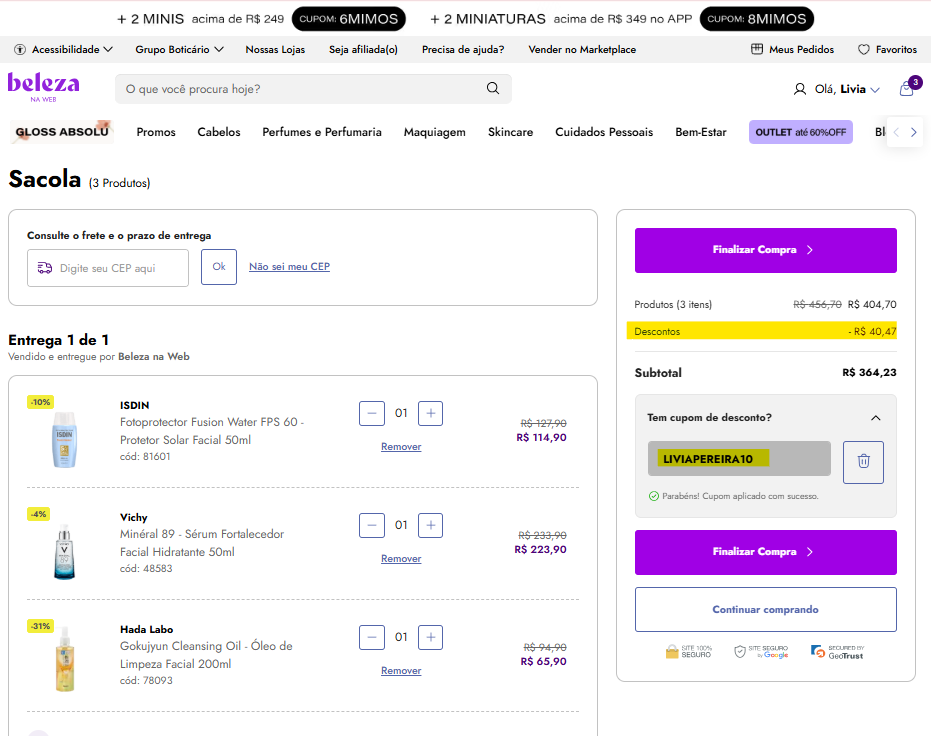Click the top Finalizar Compra button
The height and width of the screenshot is (736, 931).
[765, 250]
